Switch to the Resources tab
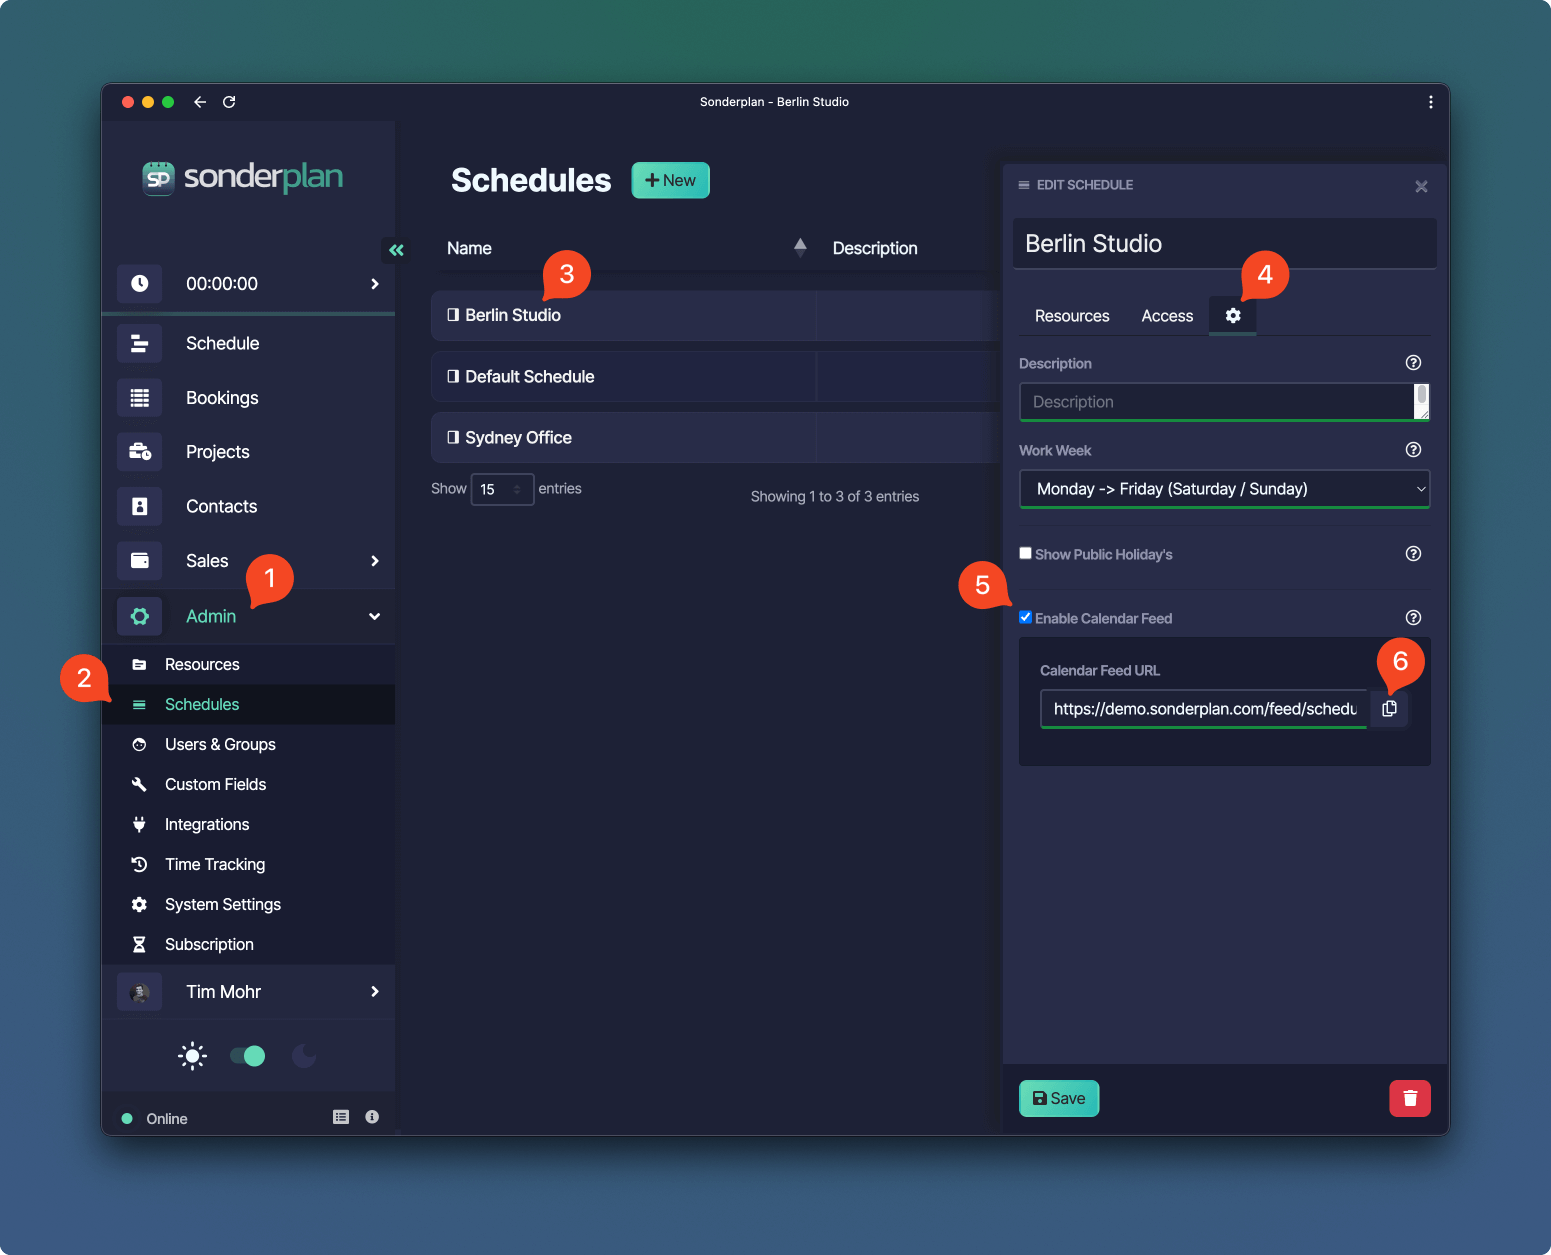This screenshot has width=1551, height=1255. coord(1072,316)
